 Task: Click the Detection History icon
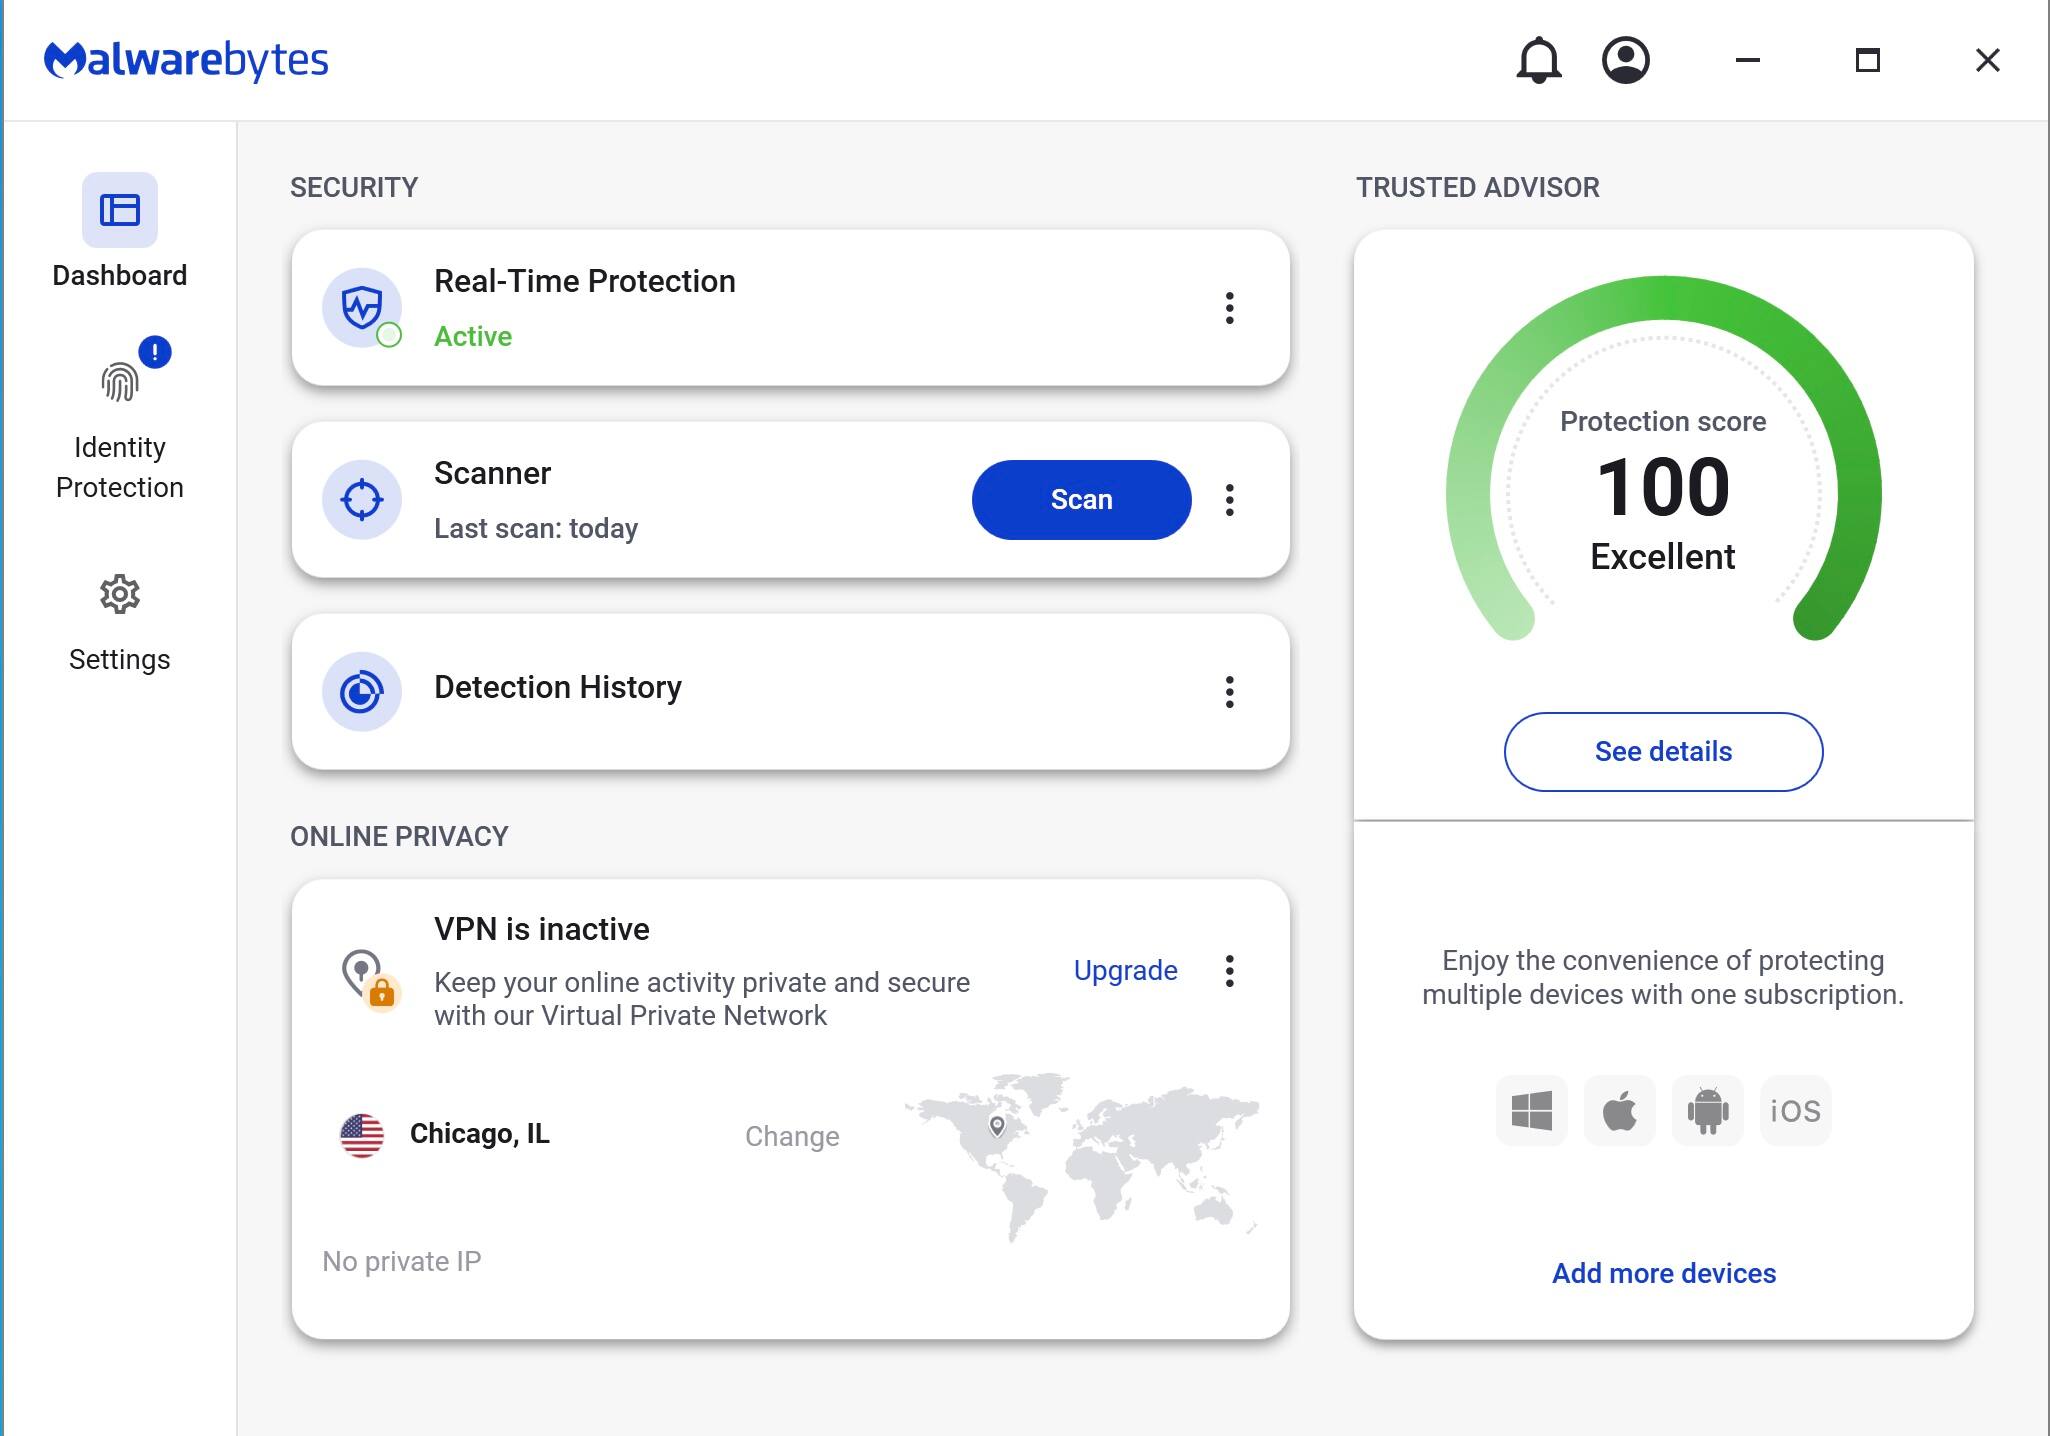(362, 690)
